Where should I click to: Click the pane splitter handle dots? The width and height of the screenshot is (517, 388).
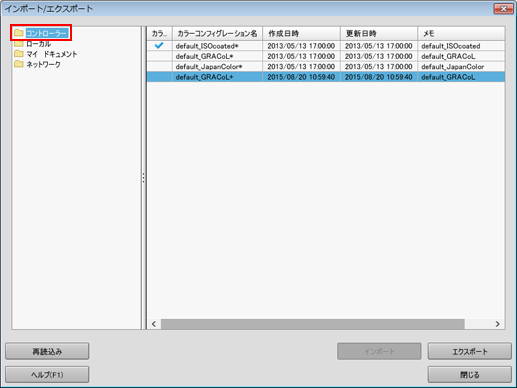coord(144,178)
